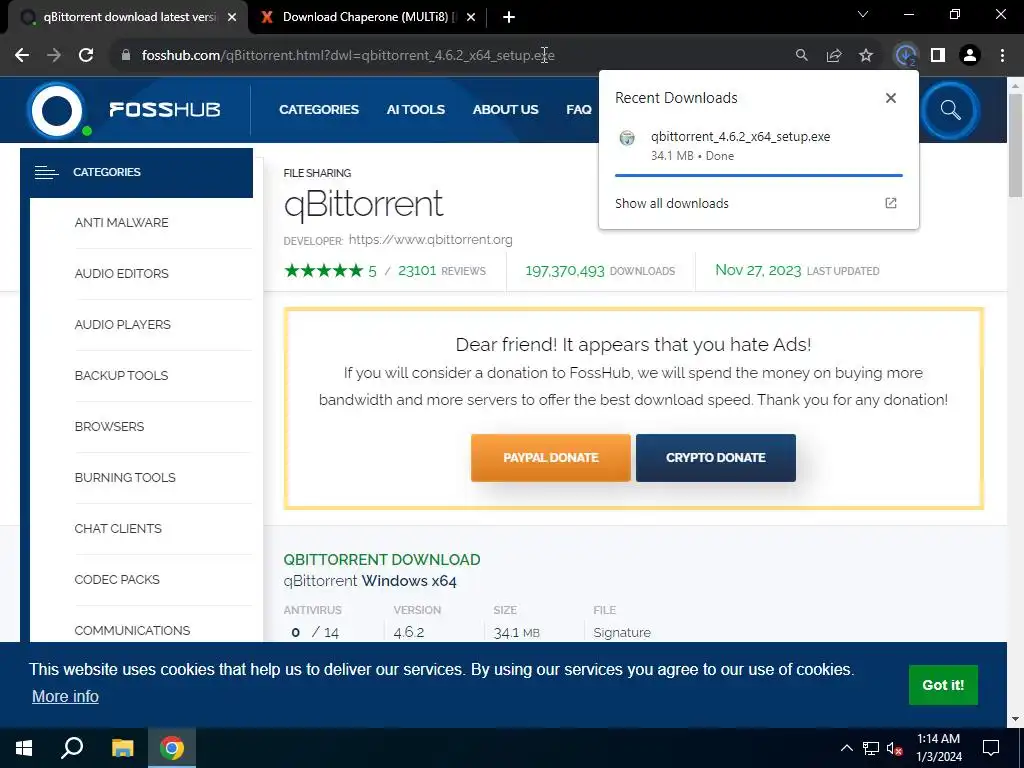This screenshot has height=768, width=1024.
Task: Click the Nov 27, 2023 last updated date
Action: (x=758, y=270)
